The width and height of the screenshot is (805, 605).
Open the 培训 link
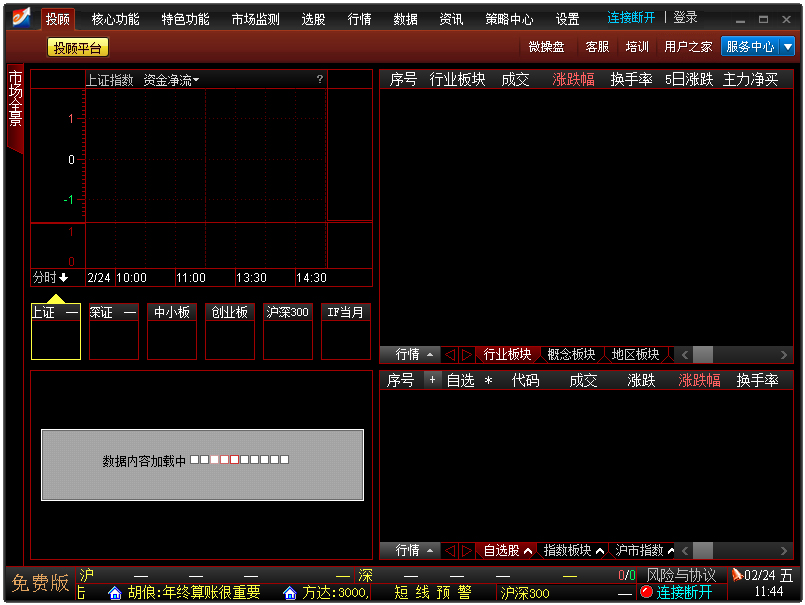pos(637,47)
